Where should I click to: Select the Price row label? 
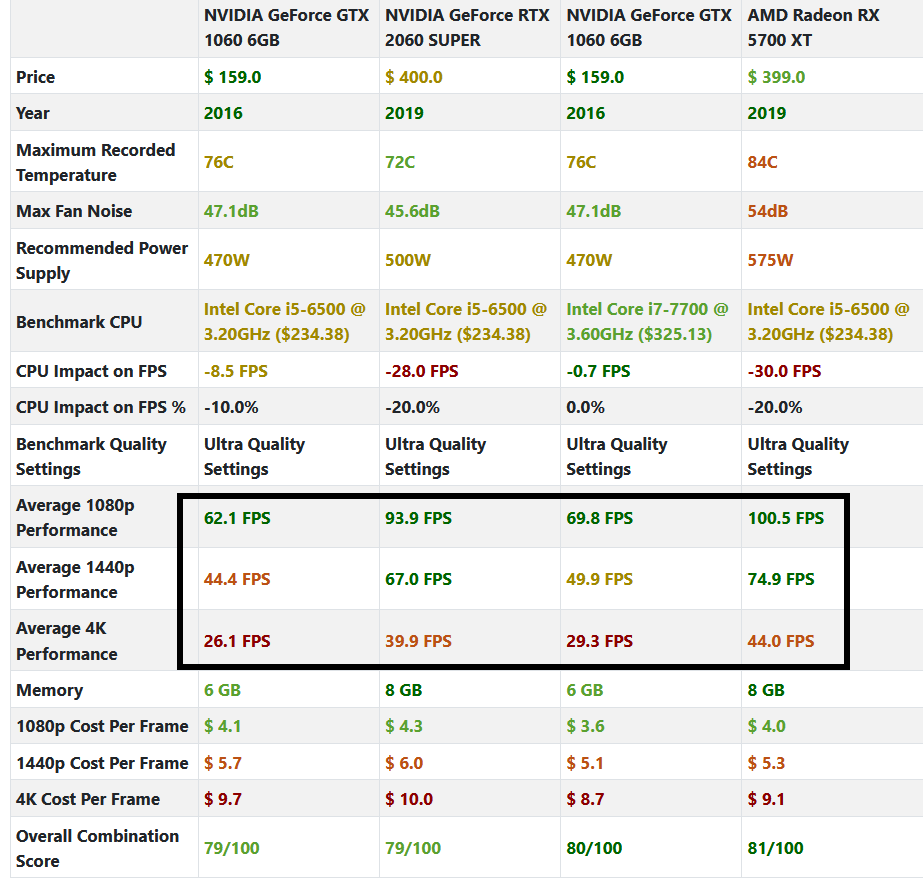click(x=35, y=77)
